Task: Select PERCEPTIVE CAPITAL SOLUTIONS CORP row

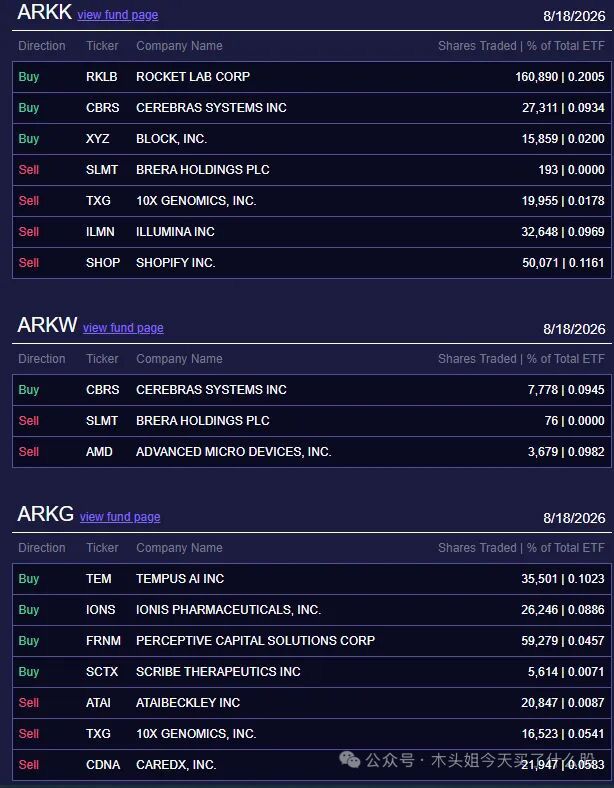Action: tap(312, 641)
